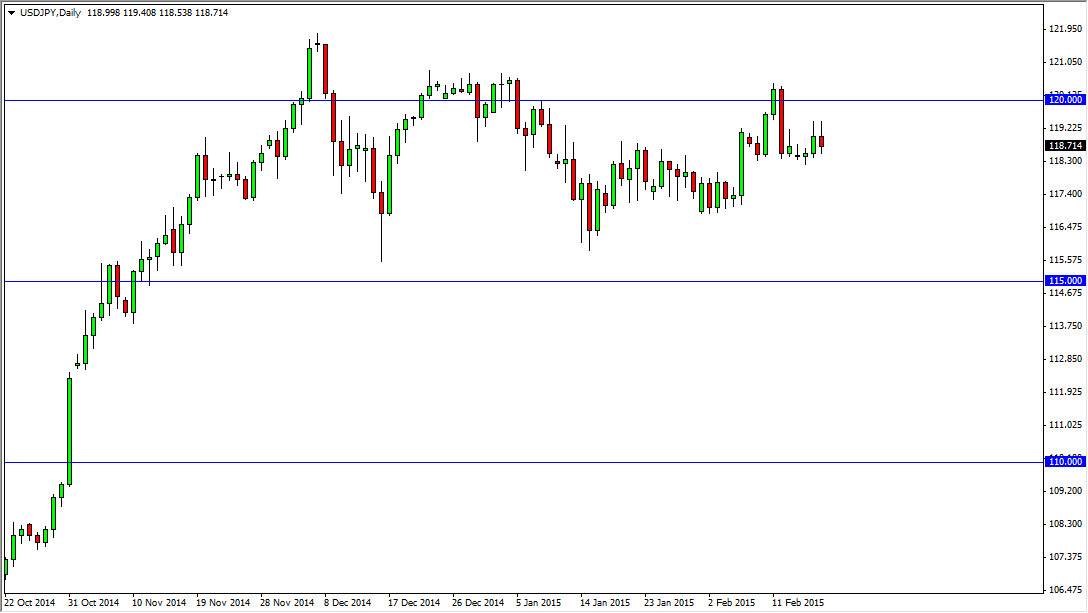Select the 115.000 price level tag
1088x613 pixels.
(1063, 281)
